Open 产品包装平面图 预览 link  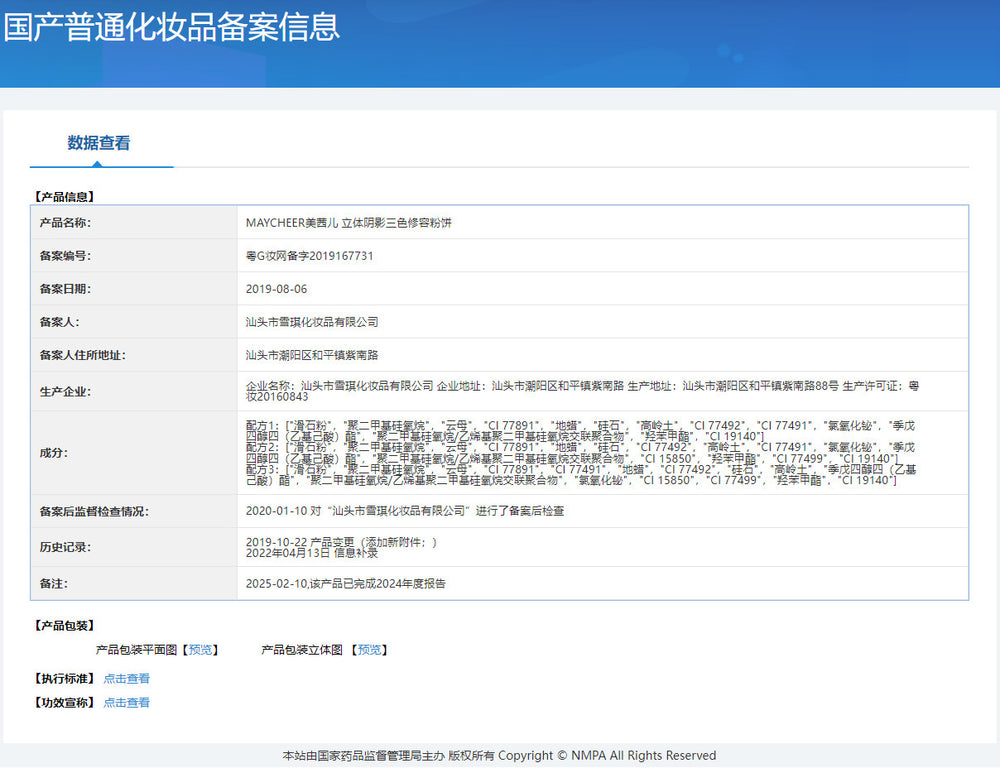tap(200, 650)
